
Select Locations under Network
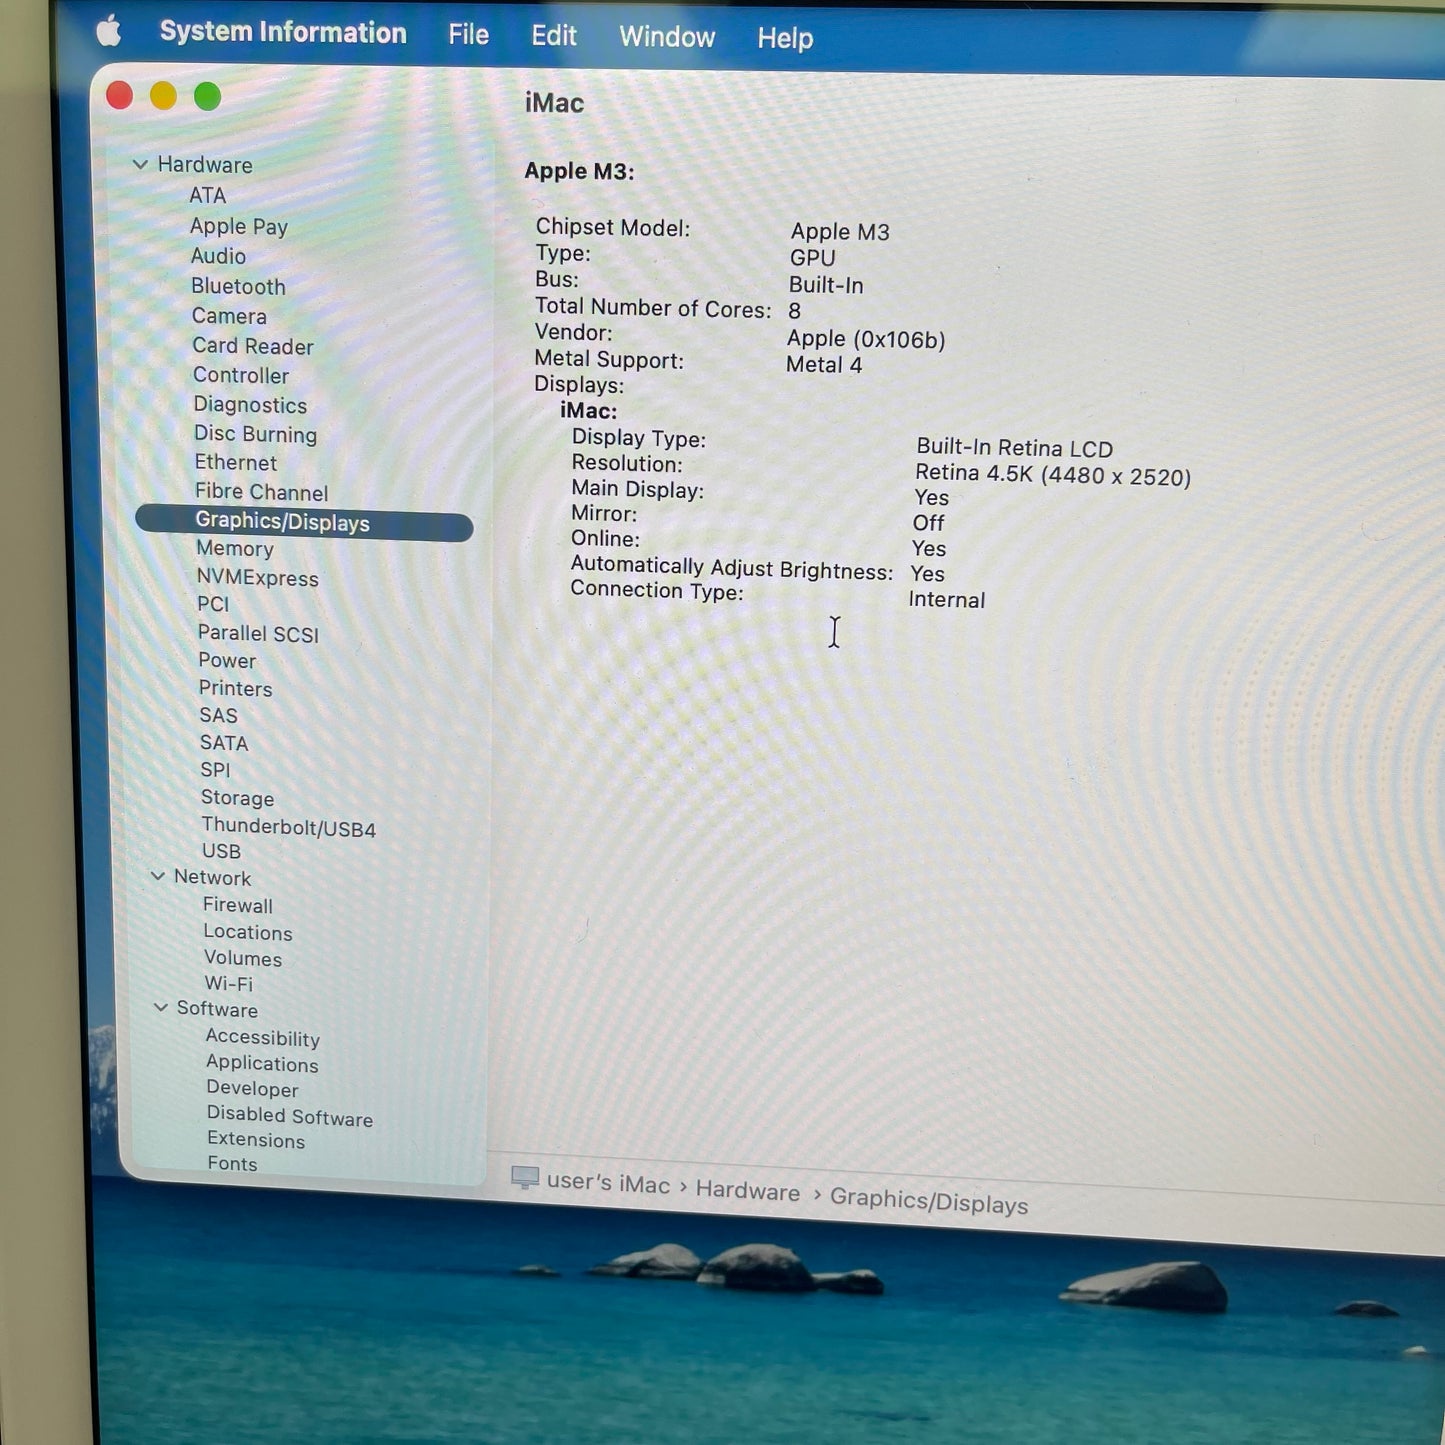click(247, 932)
